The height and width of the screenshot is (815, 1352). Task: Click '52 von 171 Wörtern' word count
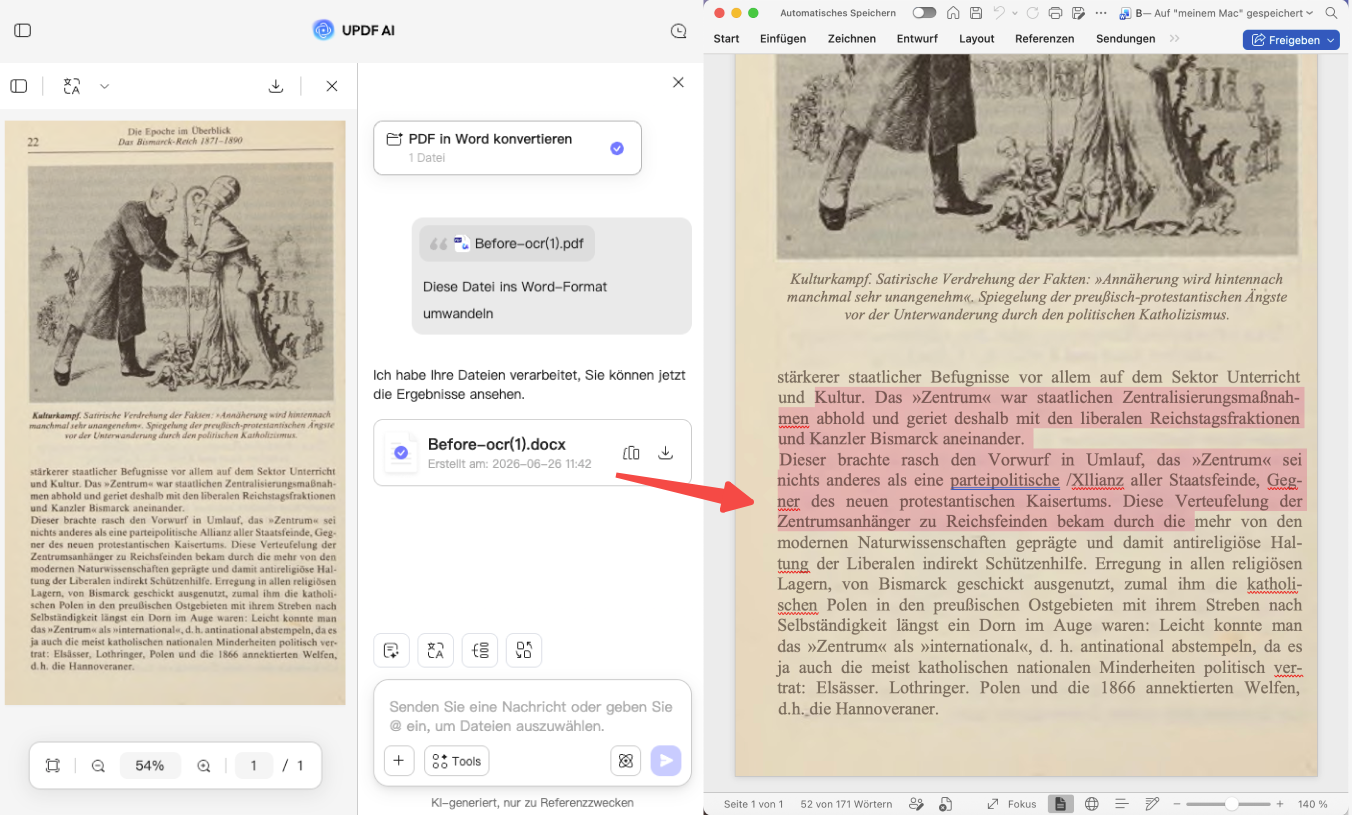pyautogui.click(x=847, y=804)
